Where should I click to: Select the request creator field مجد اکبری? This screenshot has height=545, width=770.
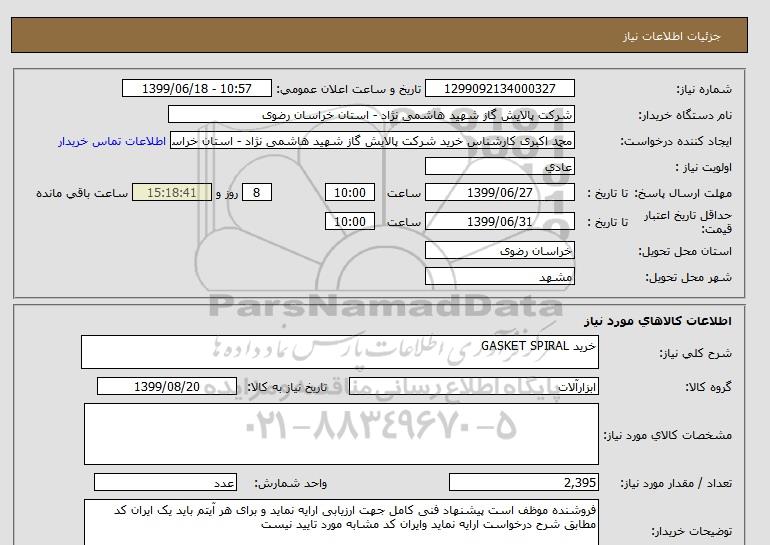372,140
